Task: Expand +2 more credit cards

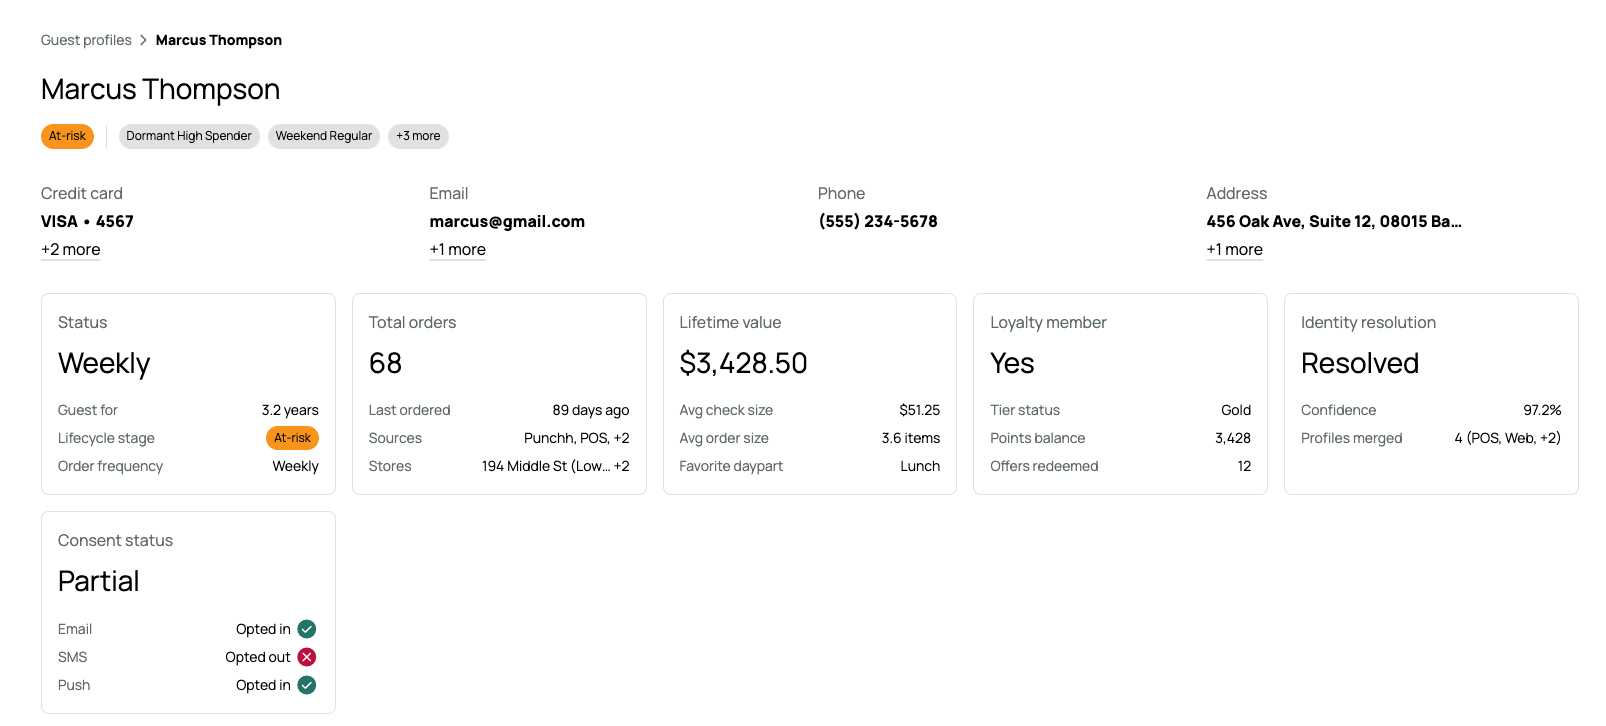Action: click(71, 250)
